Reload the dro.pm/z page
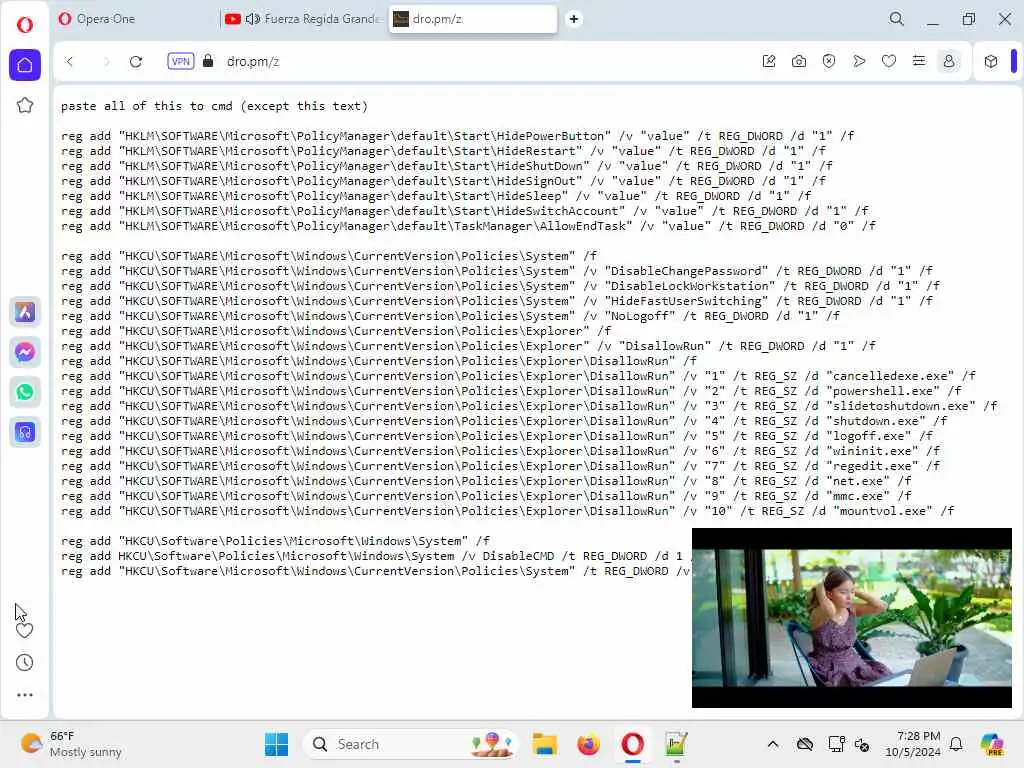Viewport: 1024px width, 768px height. [x=136, y=61]
